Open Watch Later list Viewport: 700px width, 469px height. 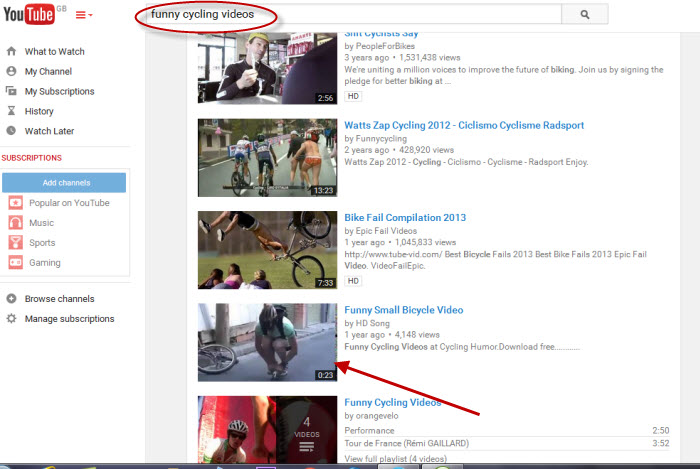coord(50,131)
